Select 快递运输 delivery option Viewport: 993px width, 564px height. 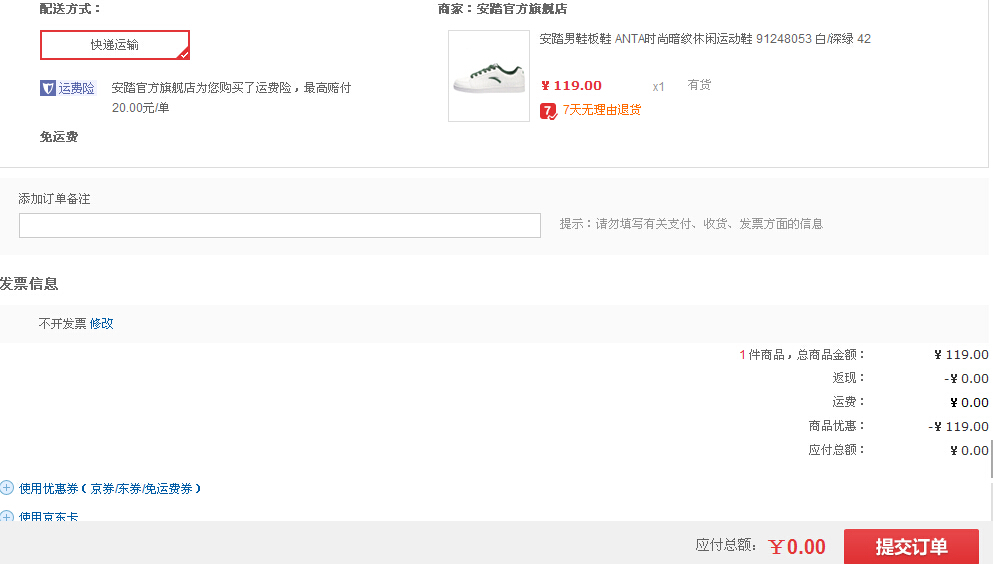[x=115, y=45]
